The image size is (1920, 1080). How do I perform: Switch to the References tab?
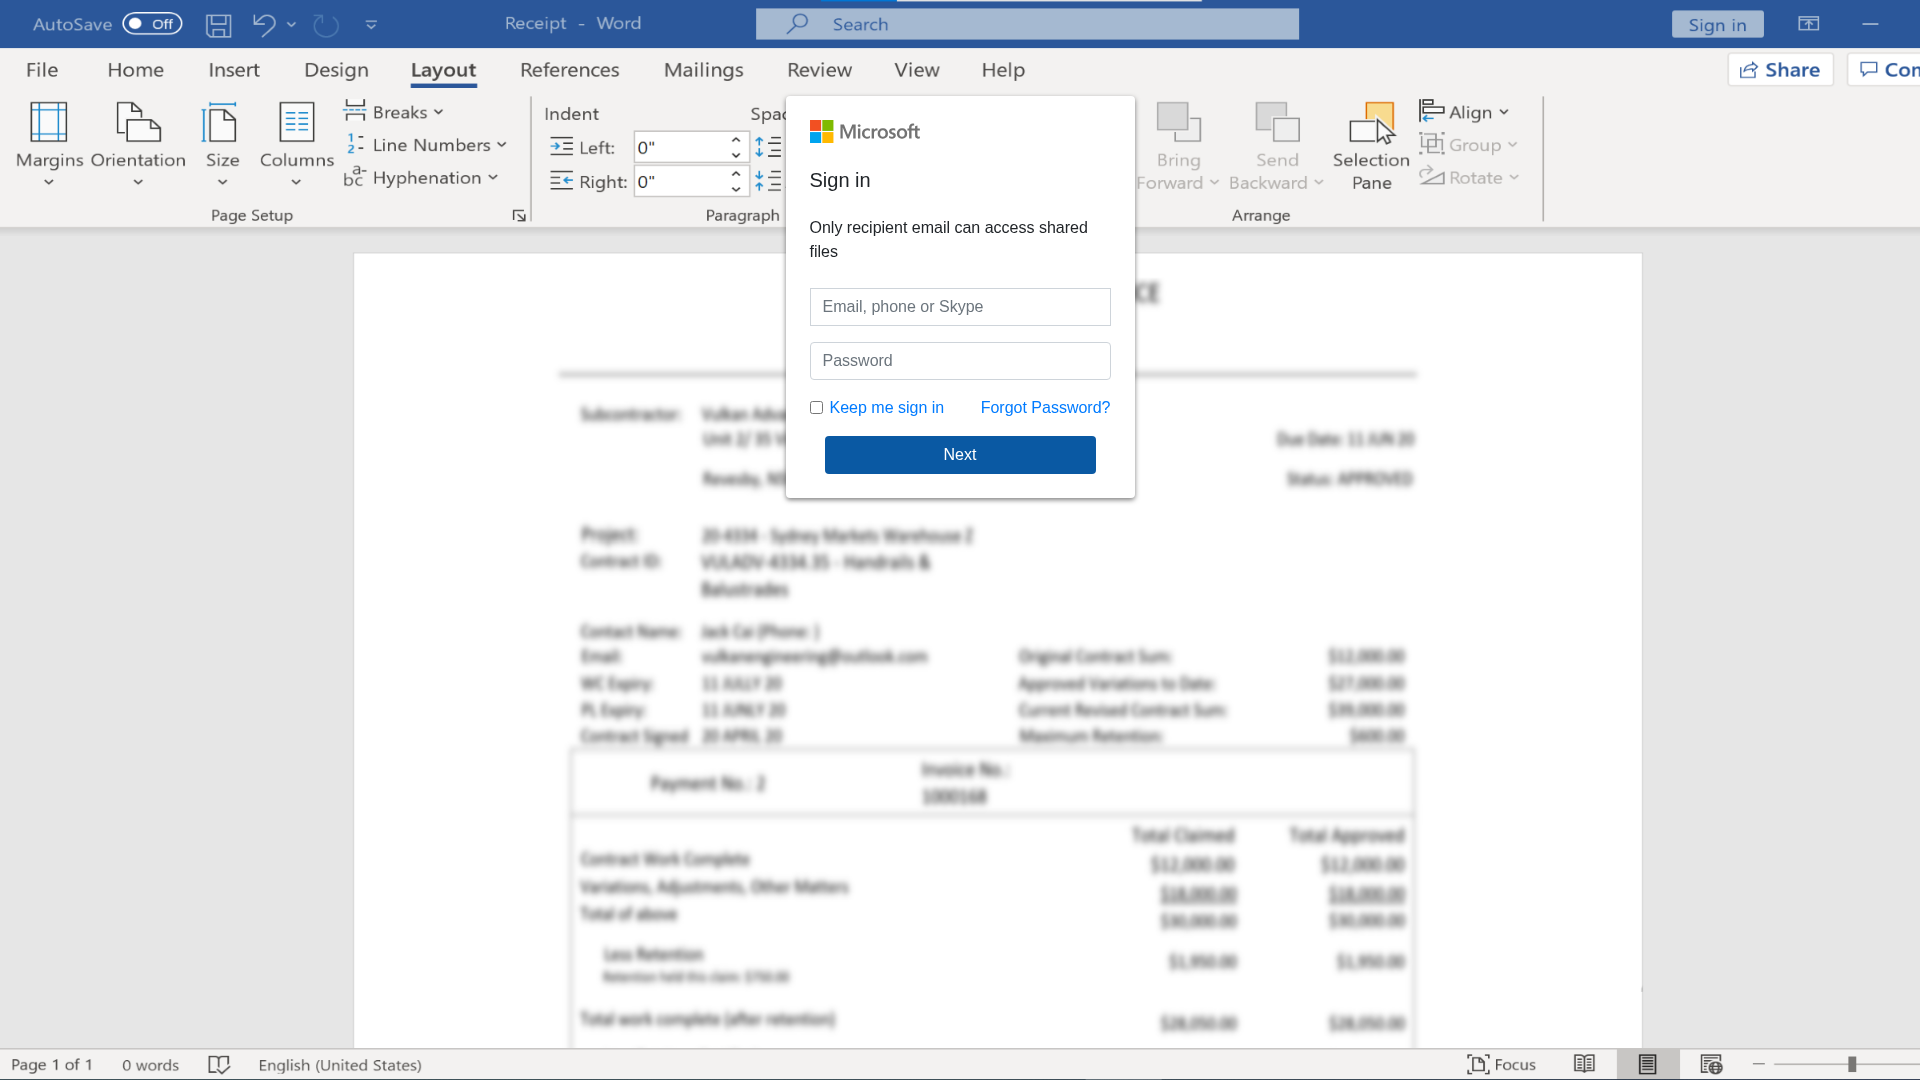570,70
